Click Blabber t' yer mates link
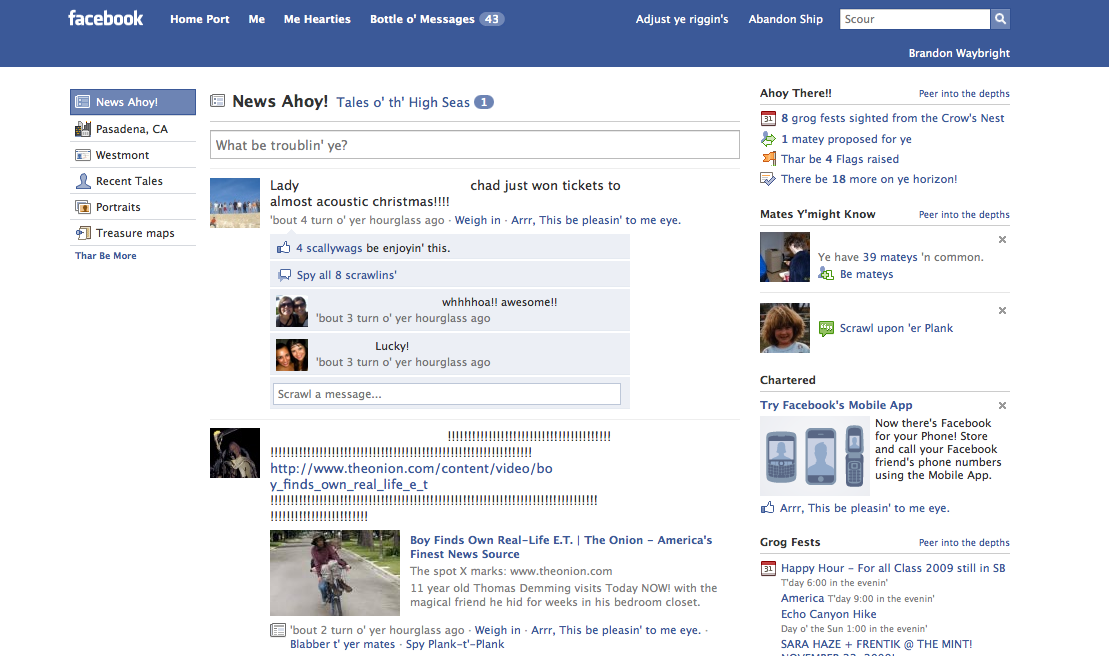The height and width of the screenshot is (656, 1109). click(x=342, y=644)
